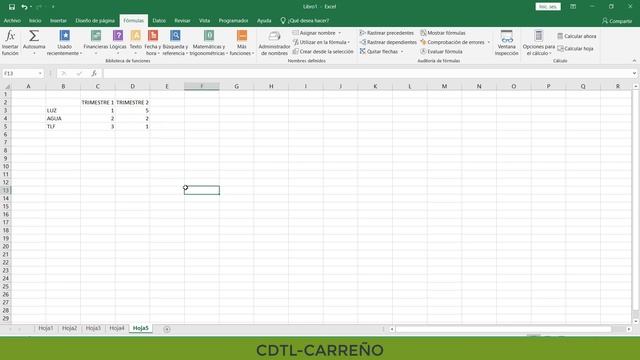
Task: Add a new sheet with plus icon
Action: pos(167,329)
